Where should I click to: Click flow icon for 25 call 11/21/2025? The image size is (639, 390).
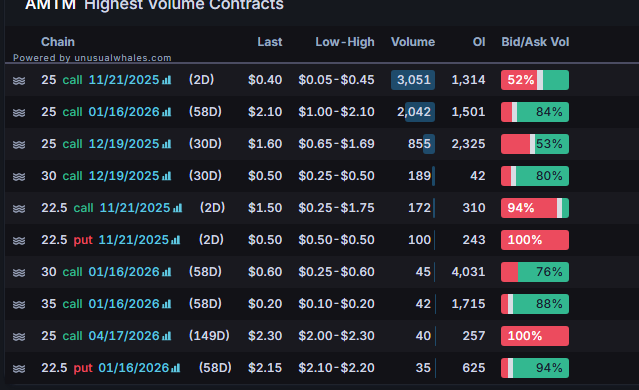point(19,80)
